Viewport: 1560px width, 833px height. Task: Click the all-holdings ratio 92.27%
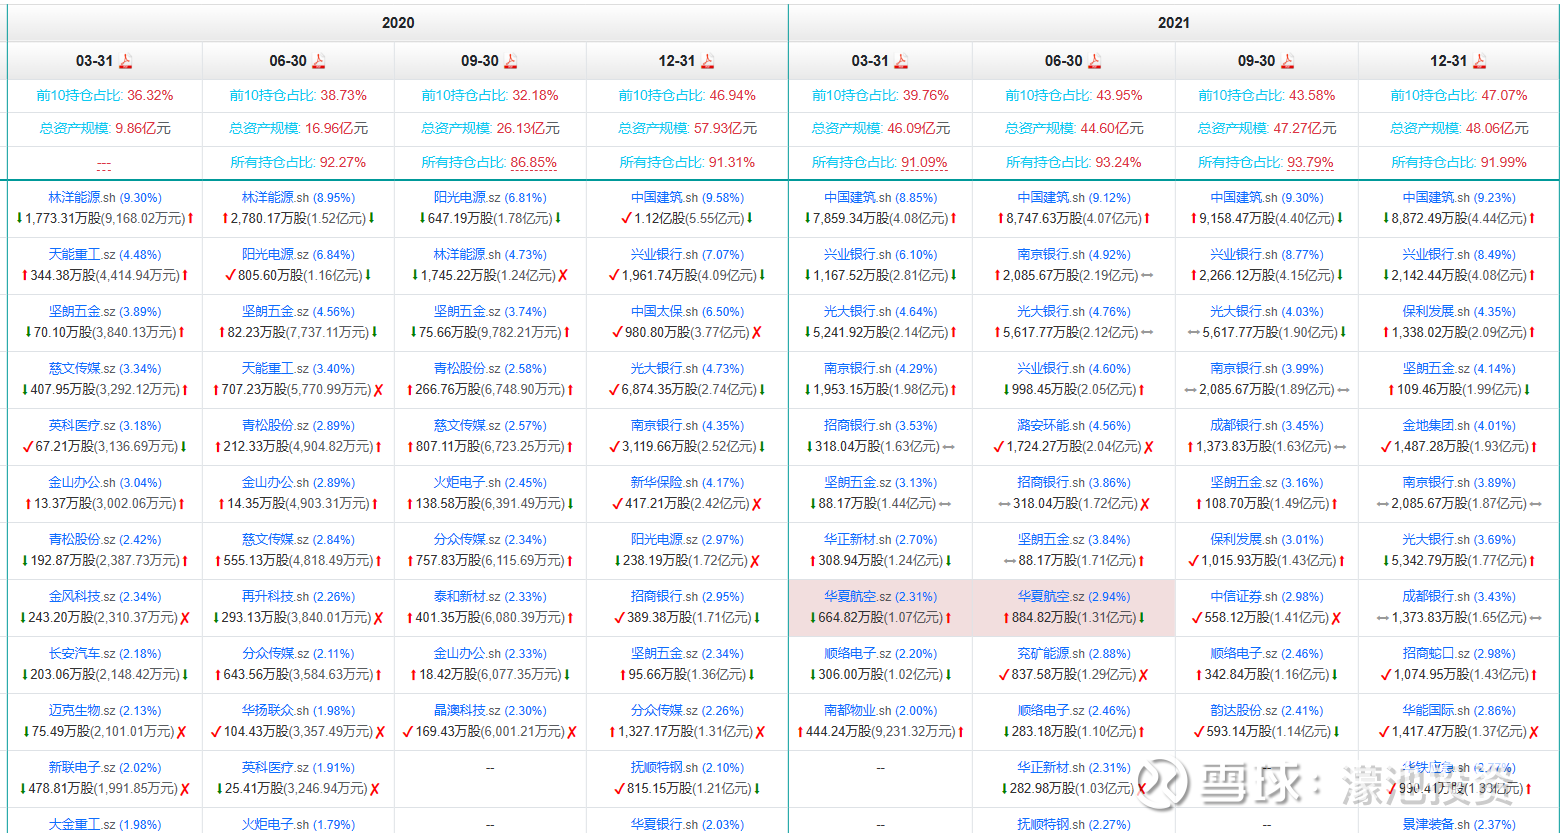[343, 163]
